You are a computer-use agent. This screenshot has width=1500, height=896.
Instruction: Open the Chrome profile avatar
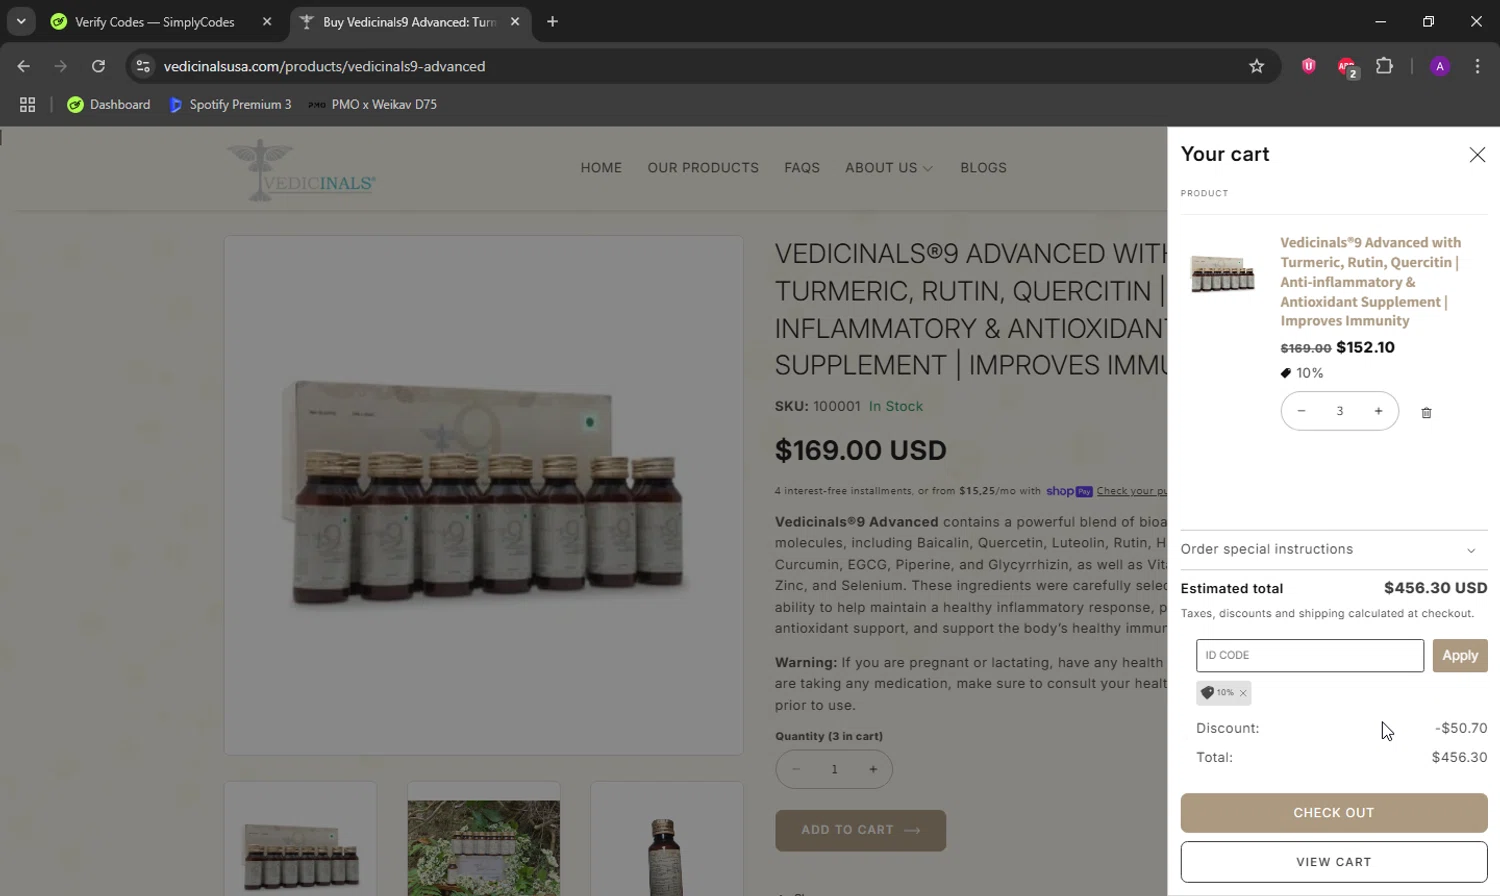[x=1440, y=66]
